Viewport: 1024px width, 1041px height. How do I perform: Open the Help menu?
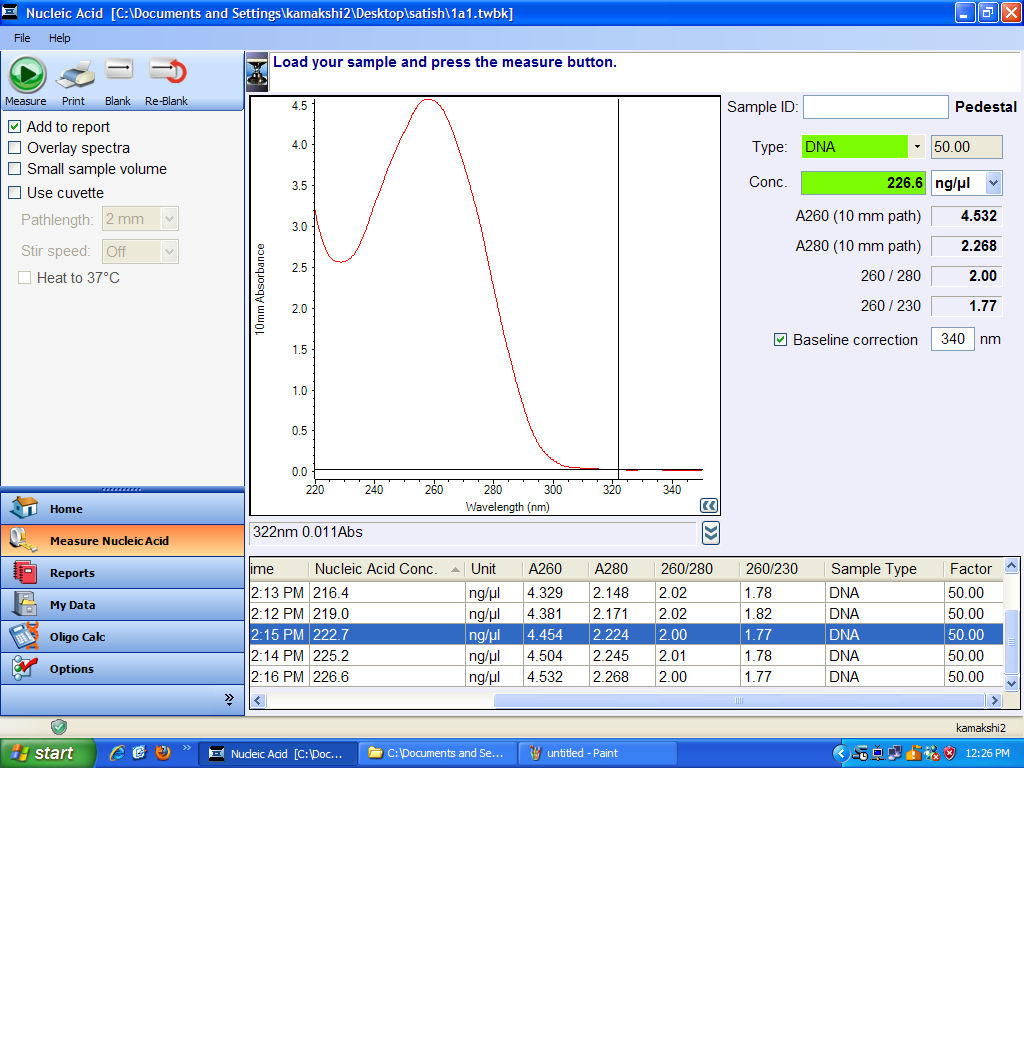click(x=60, y=38)
